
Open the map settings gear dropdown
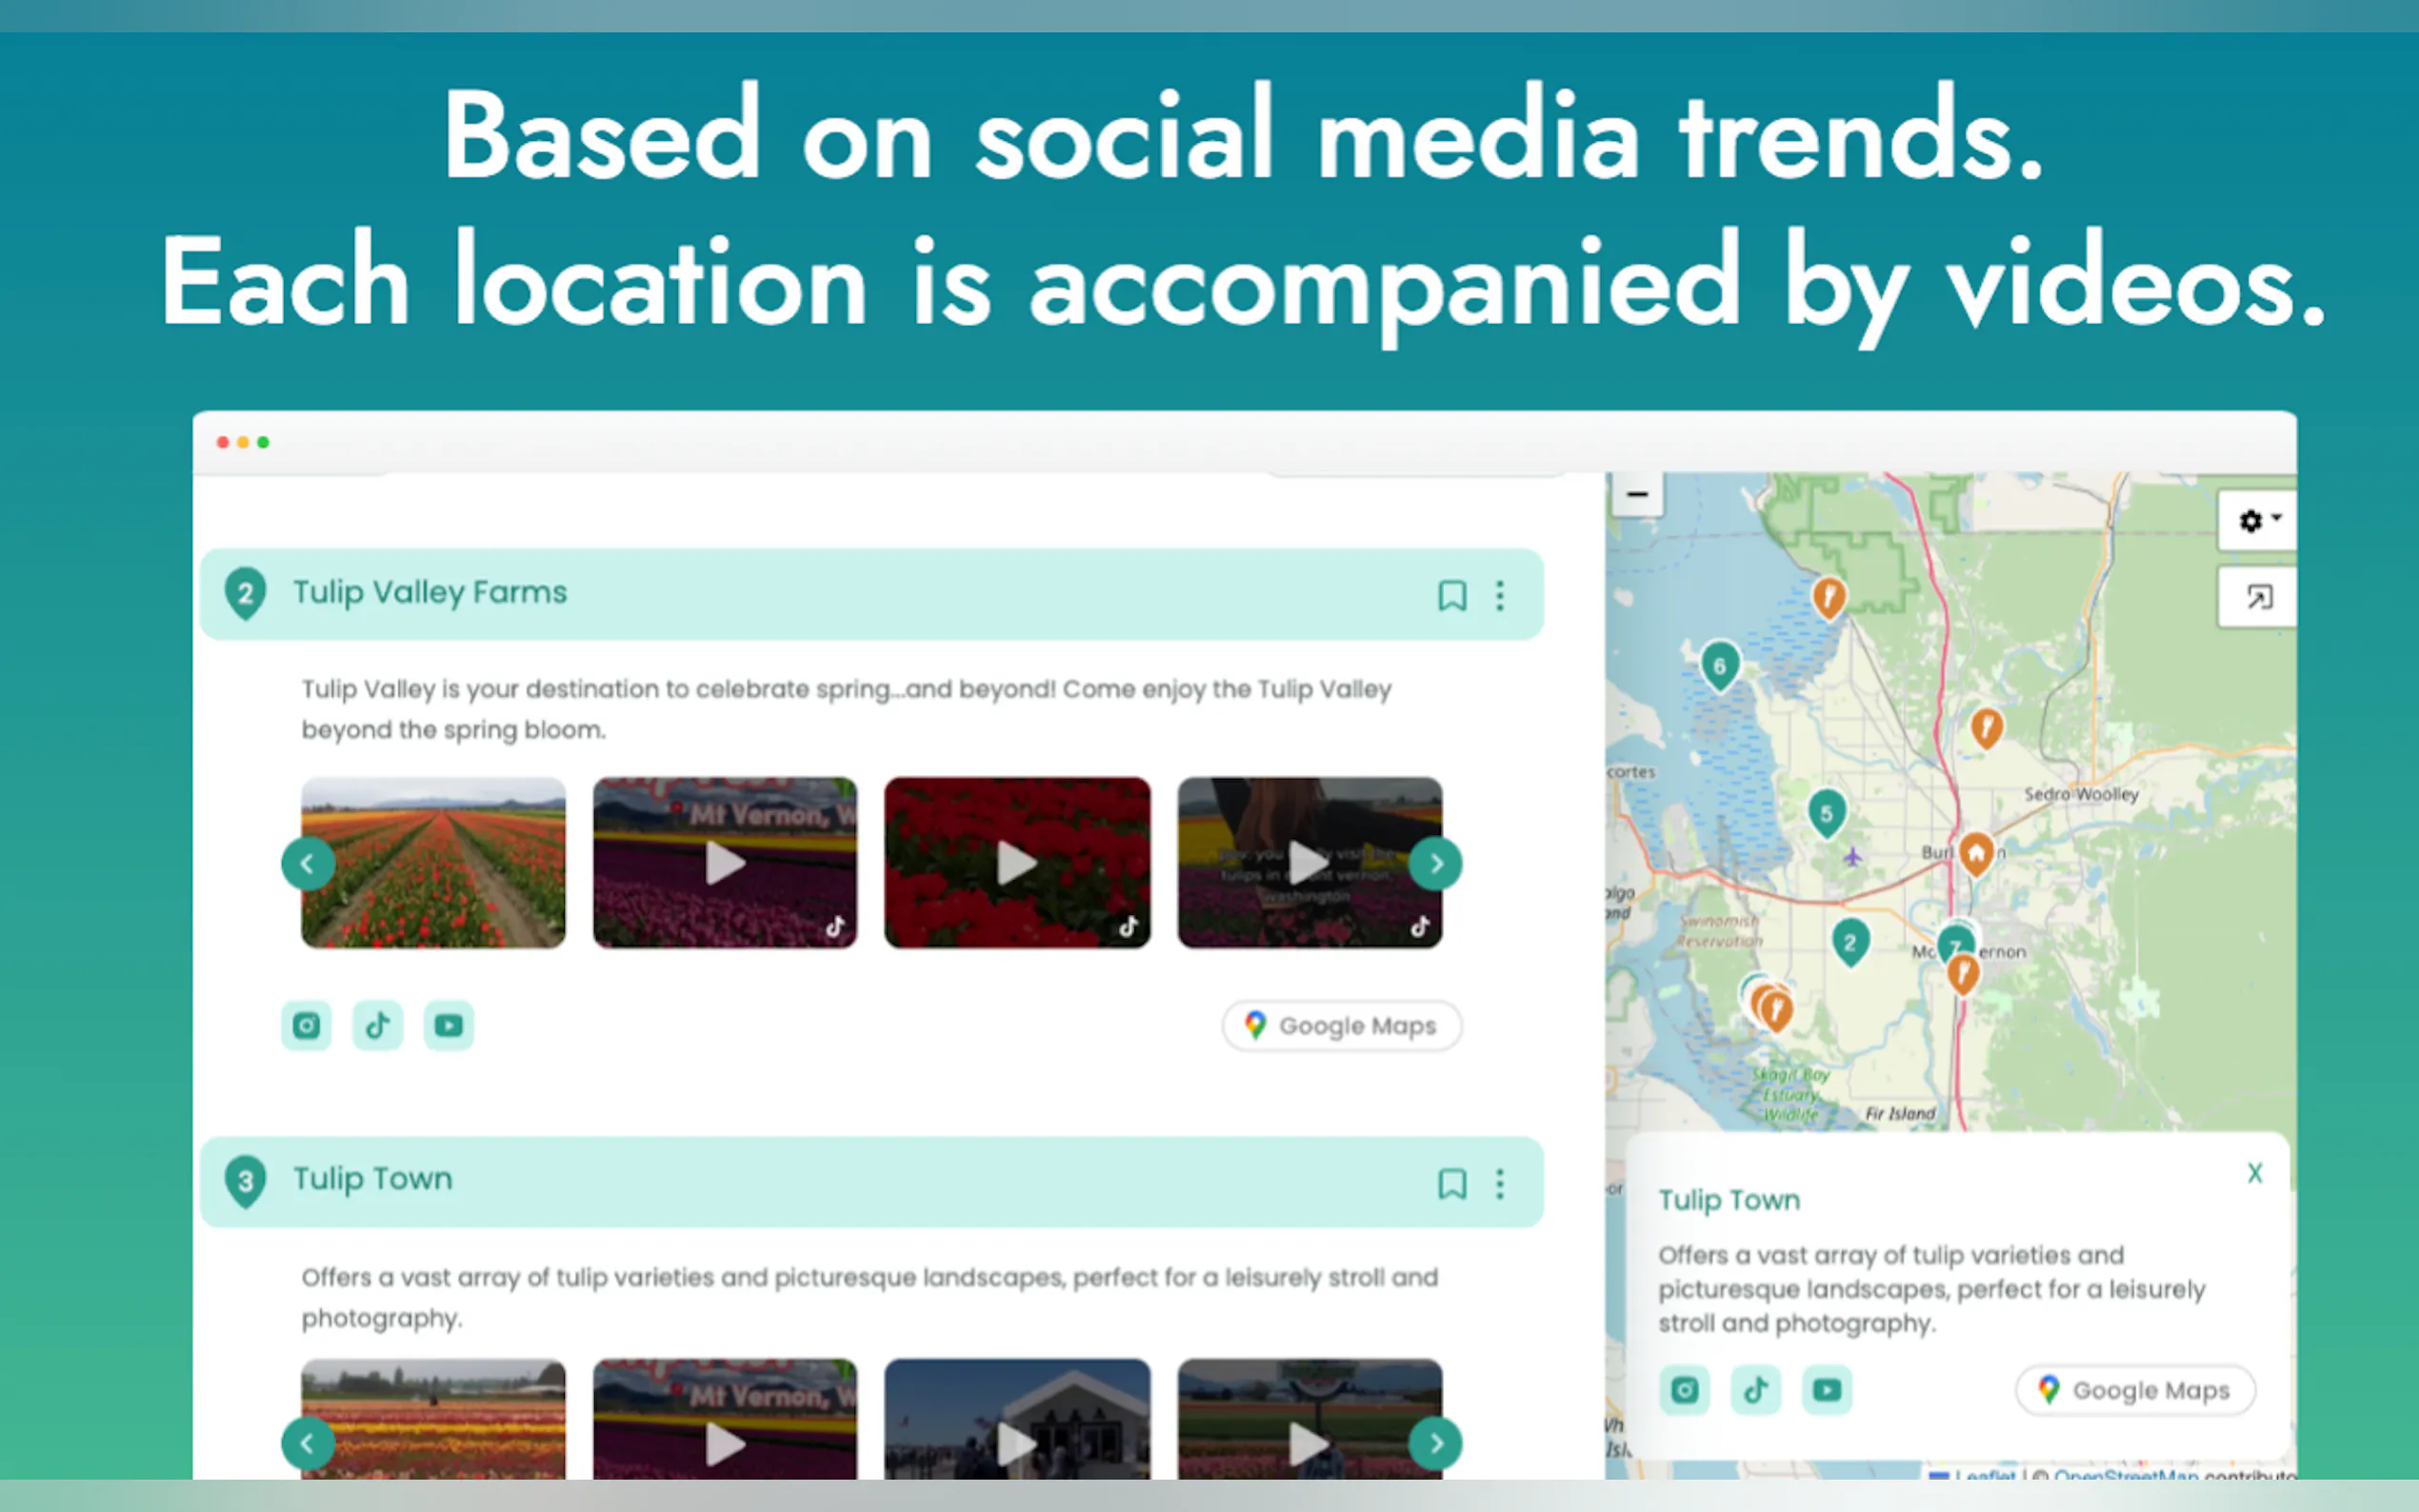2258,521
